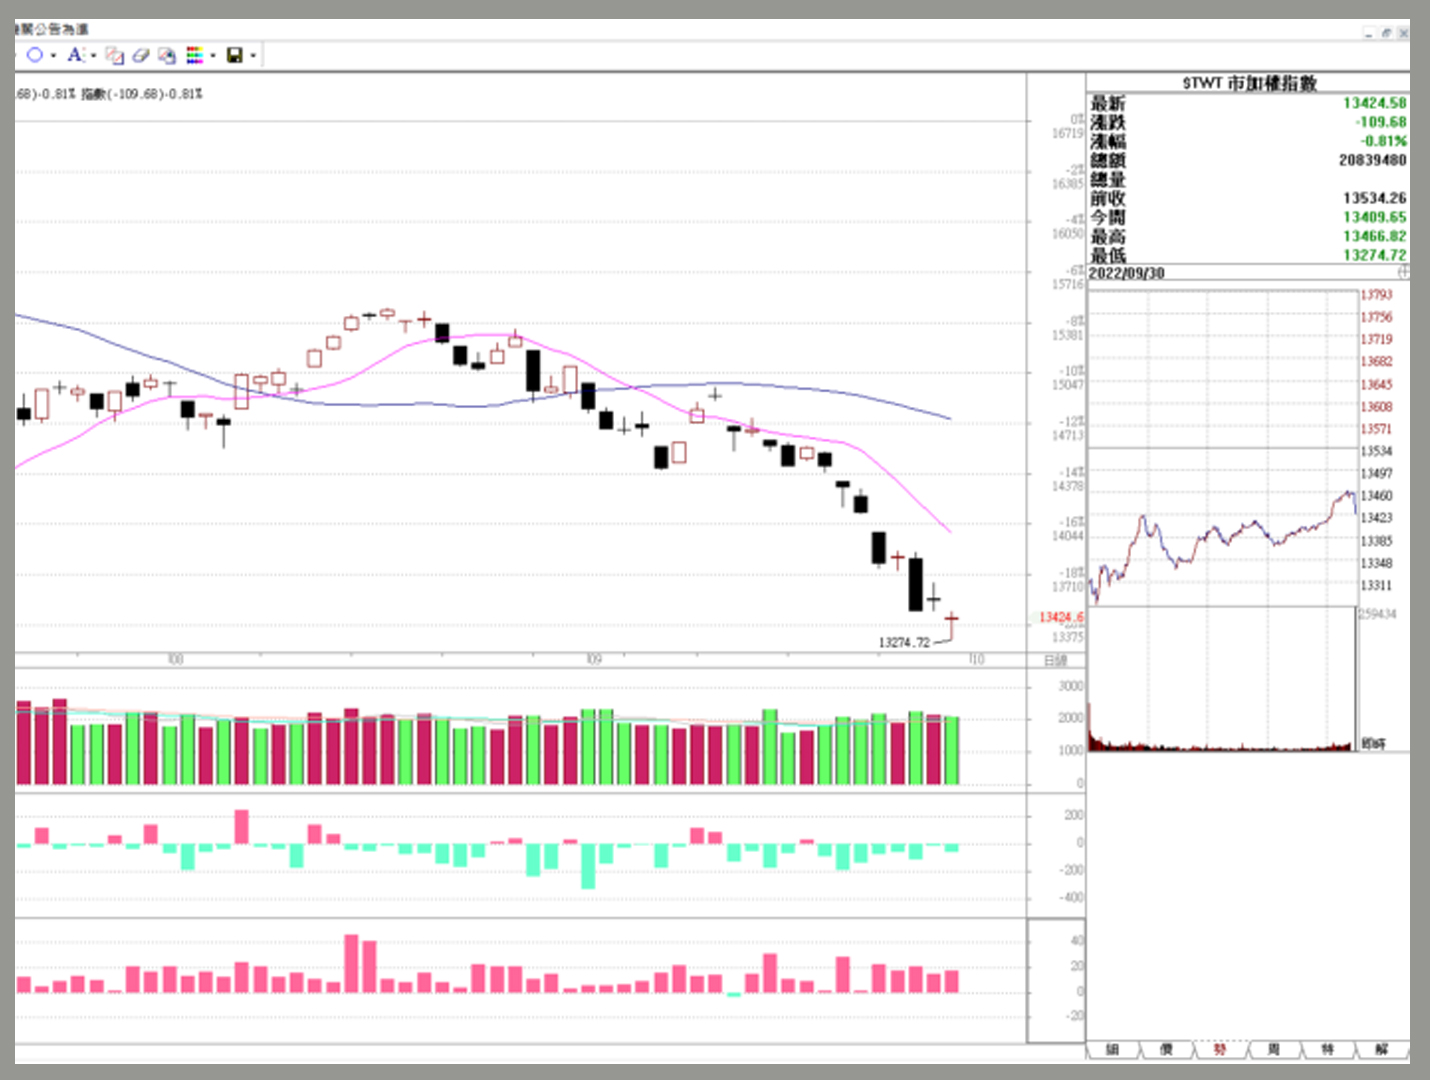Click the small plus icon beside the date
The height and width of the screenshot is (1080, 1430).
pos(1403,272)
